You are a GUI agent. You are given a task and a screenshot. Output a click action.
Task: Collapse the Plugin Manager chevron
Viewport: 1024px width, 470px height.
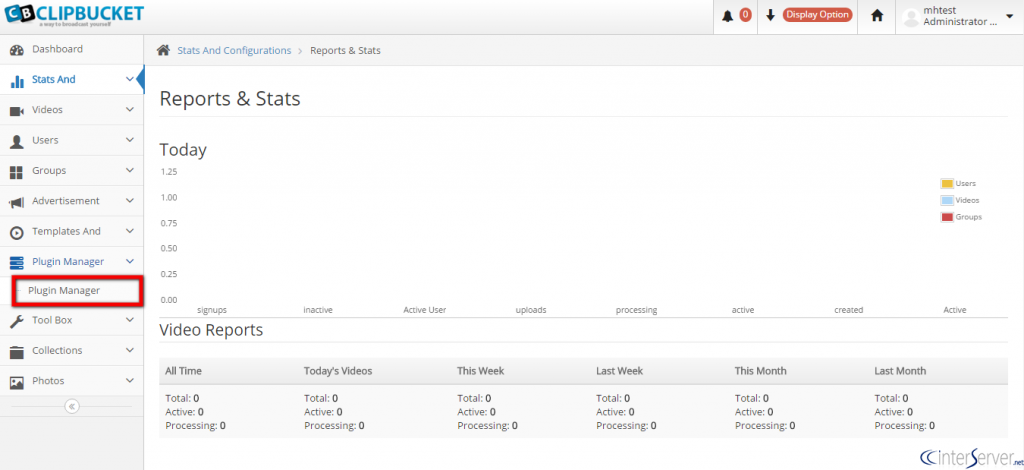(129, 261)
